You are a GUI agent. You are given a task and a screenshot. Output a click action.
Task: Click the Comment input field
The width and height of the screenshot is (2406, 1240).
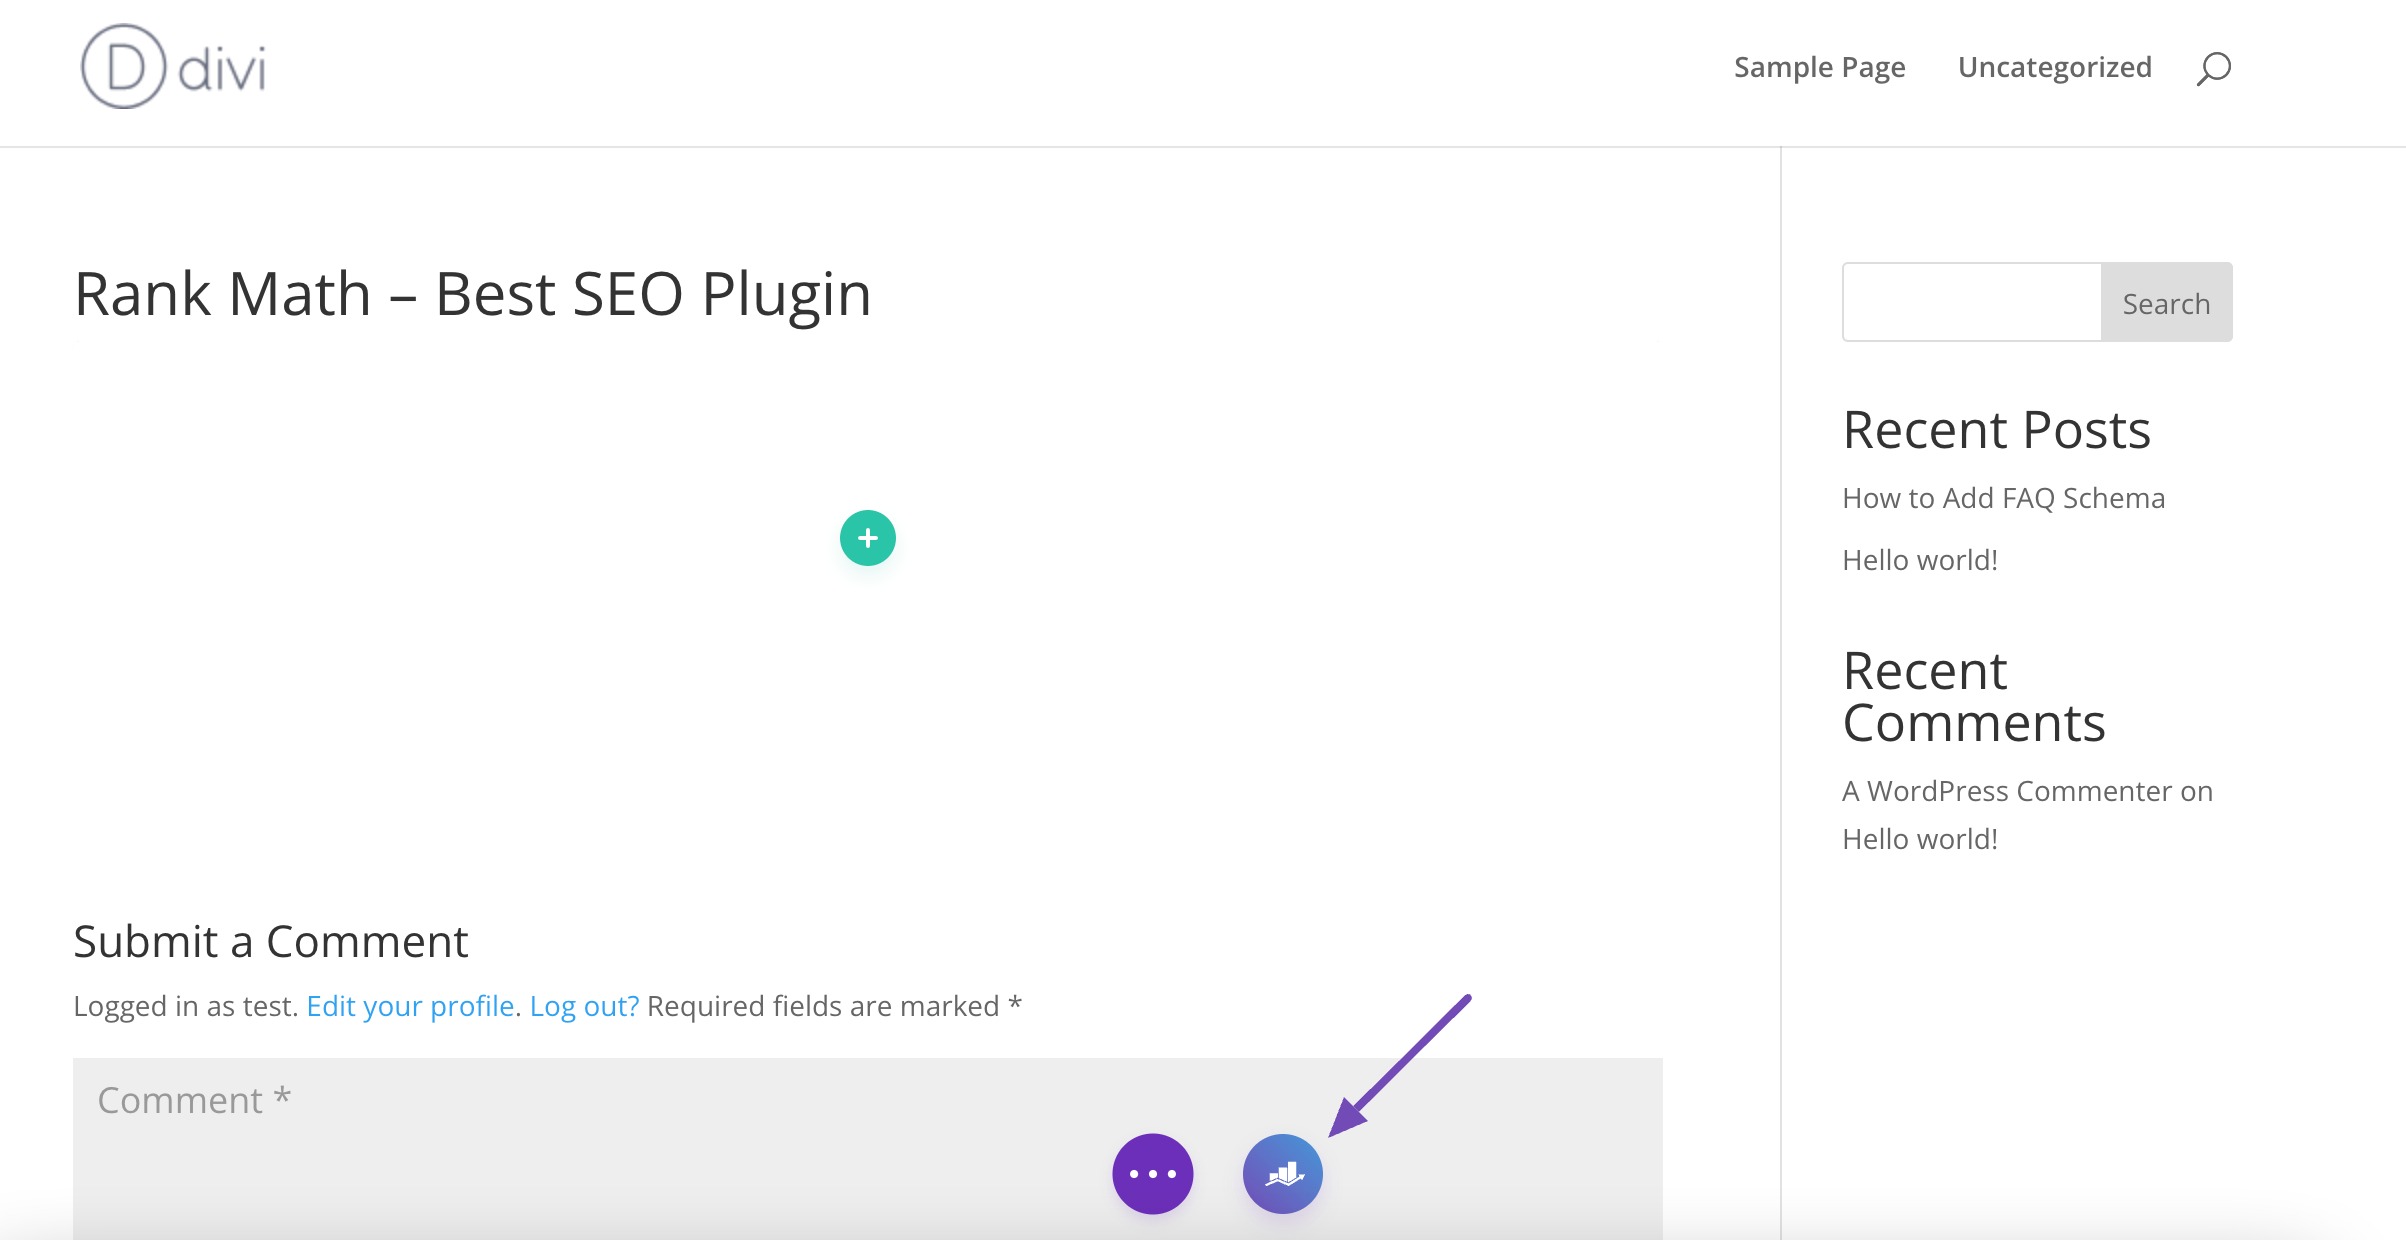pos(866,1139)
